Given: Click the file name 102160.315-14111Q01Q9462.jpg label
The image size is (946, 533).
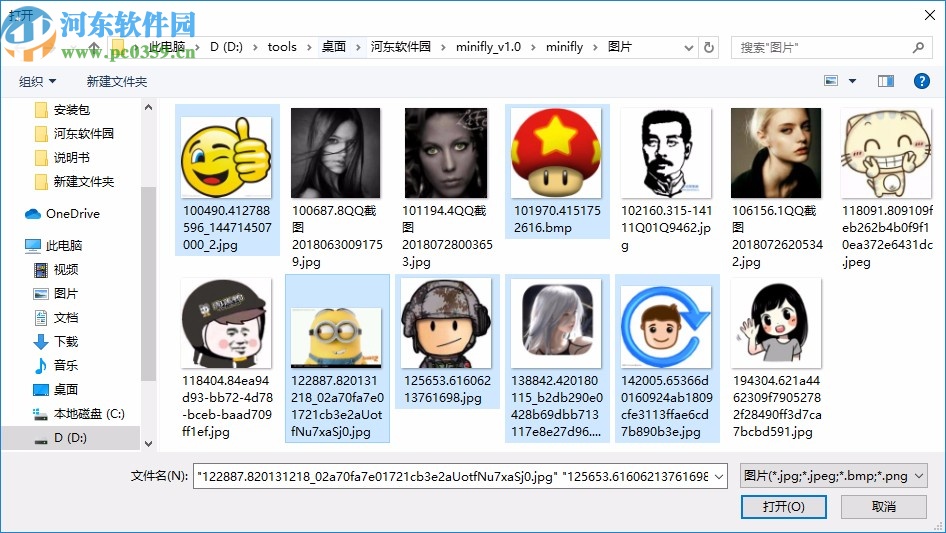Looking at the screenshot, I should pos(666,228).
